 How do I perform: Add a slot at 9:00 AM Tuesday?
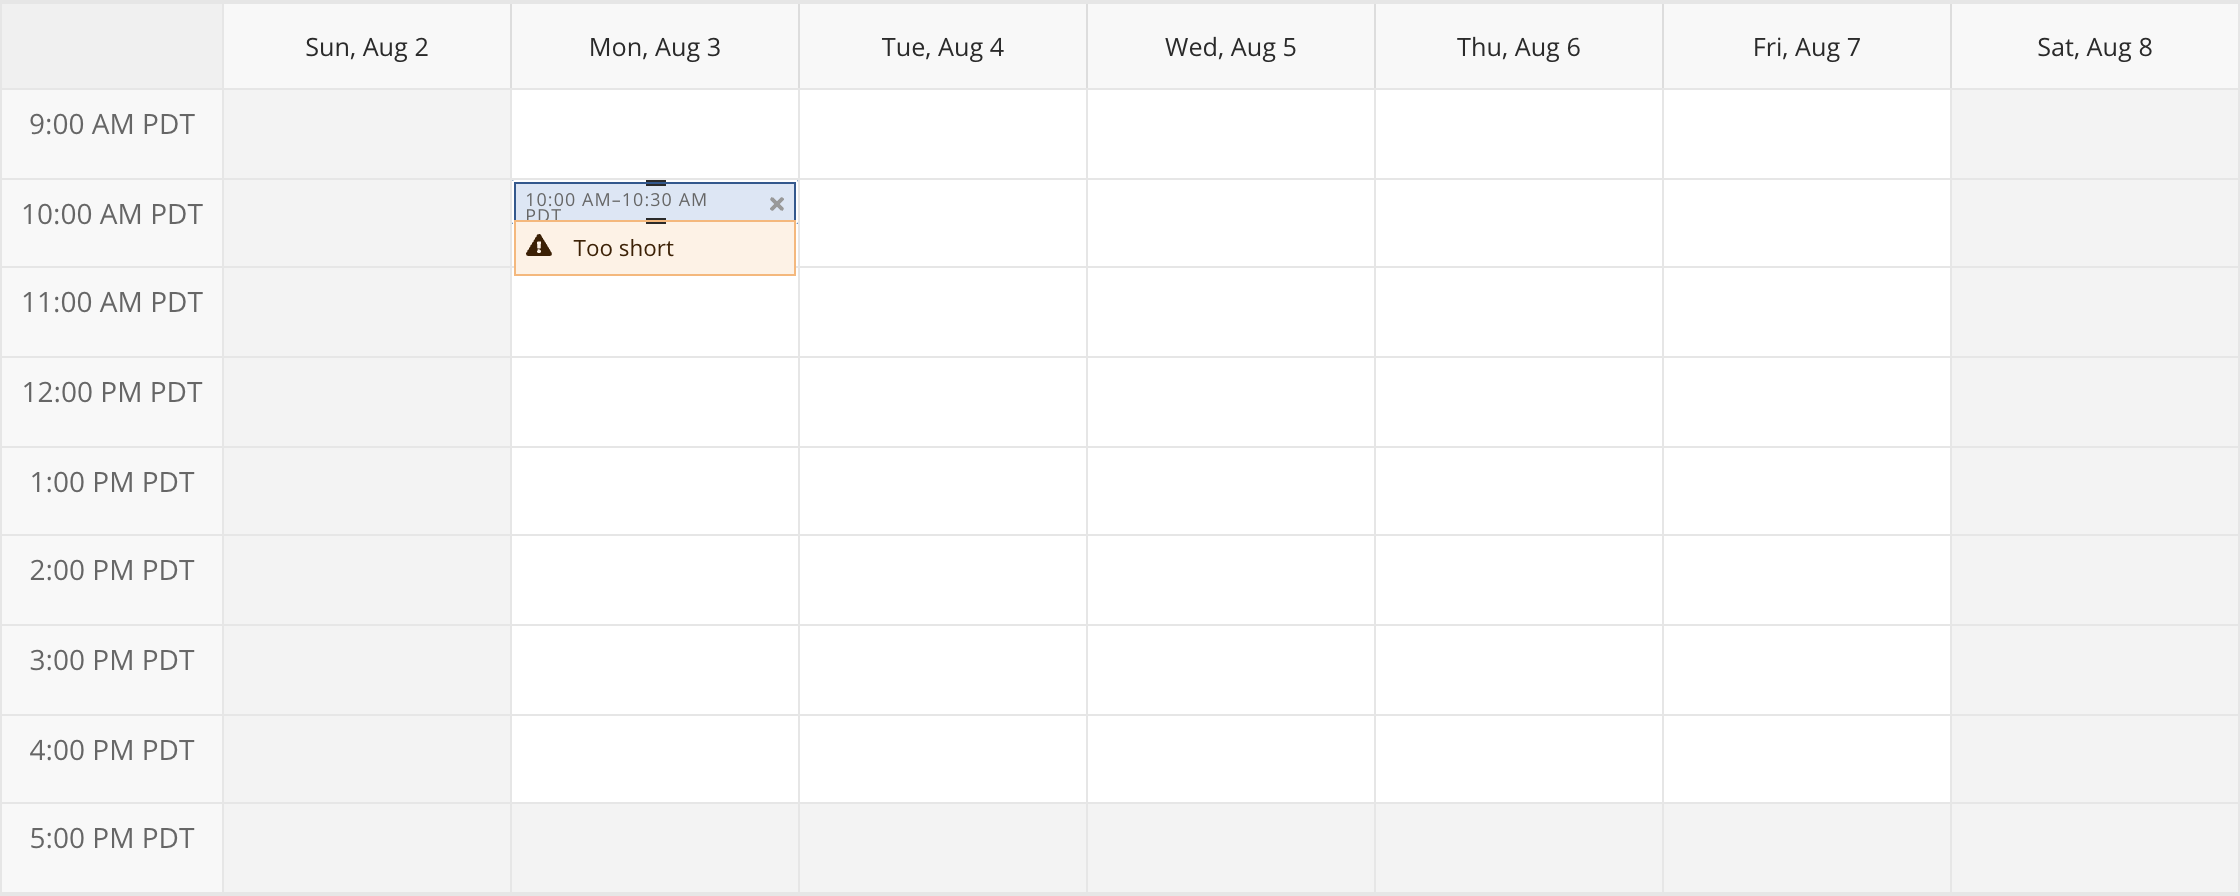[943, 134]
